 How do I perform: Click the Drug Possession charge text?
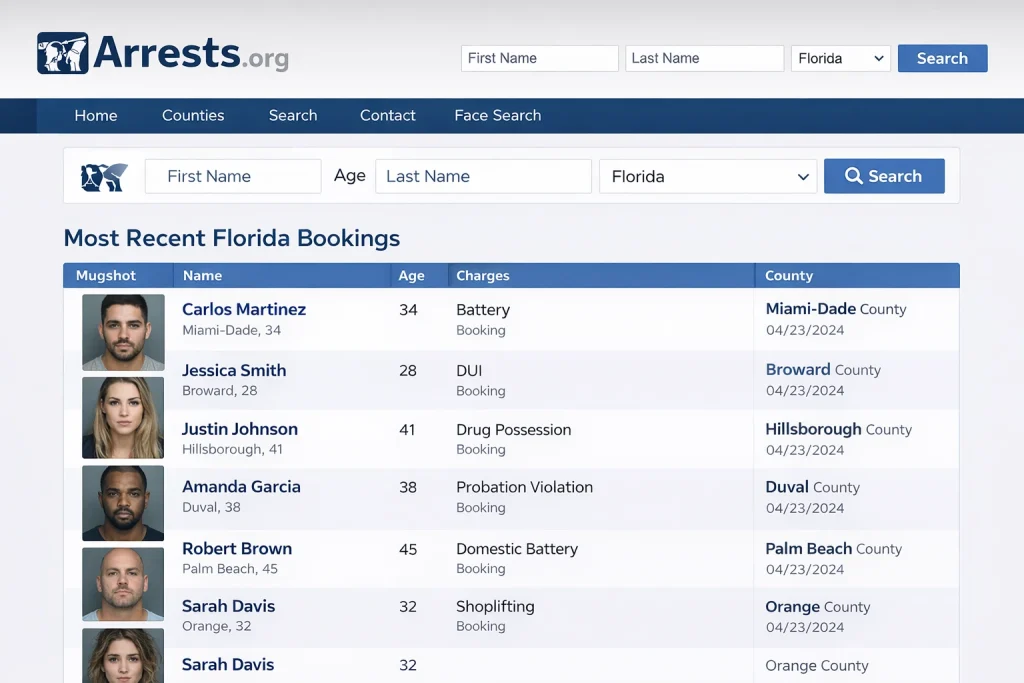tap(513, 430)
